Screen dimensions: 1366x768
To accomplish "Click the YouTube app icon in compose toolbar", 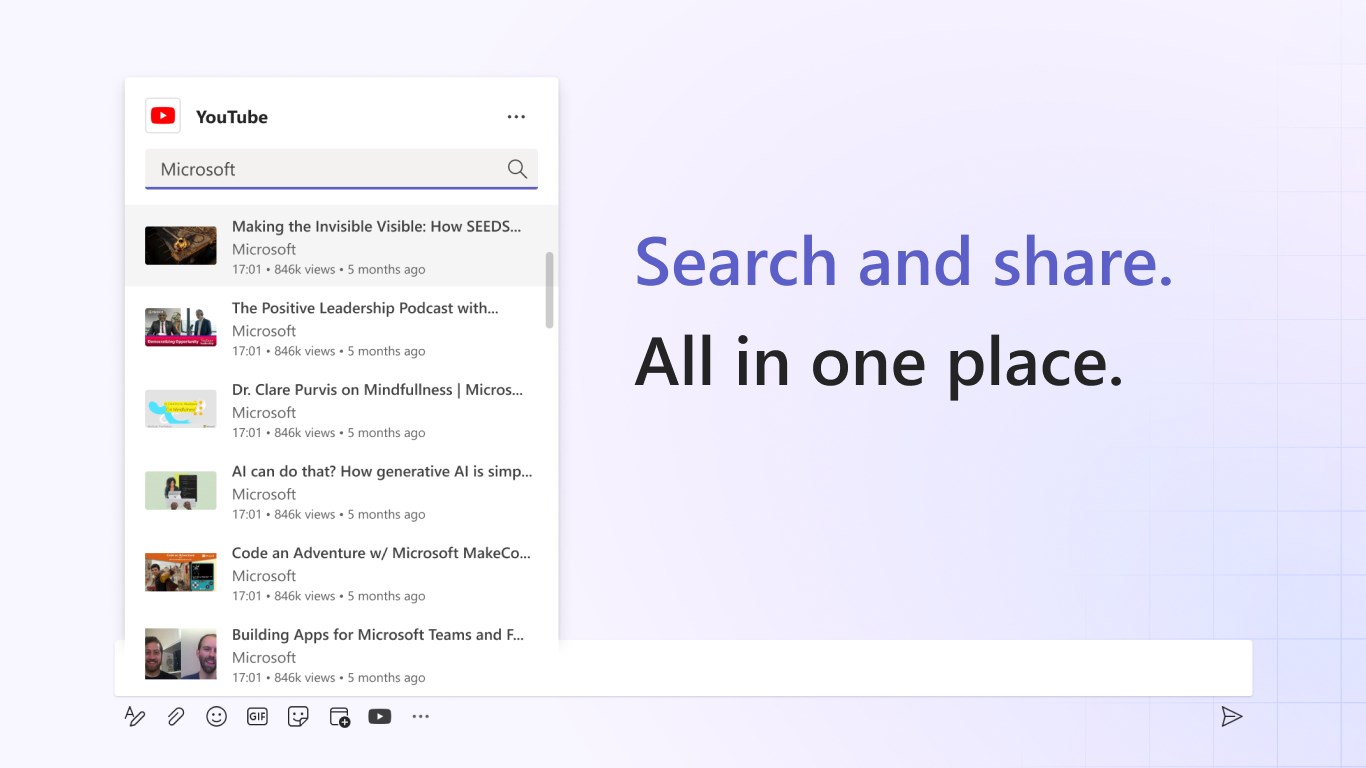I will (x=380, y=716).
